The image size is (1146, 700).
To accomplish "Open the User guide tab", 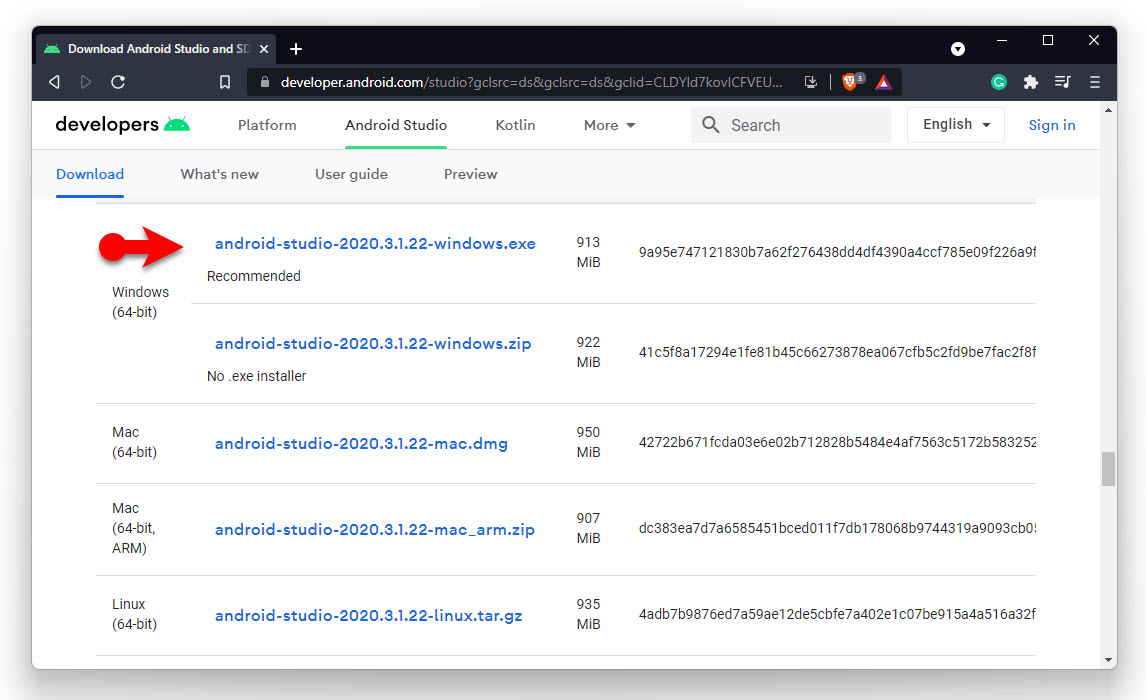I will point(351,174).
